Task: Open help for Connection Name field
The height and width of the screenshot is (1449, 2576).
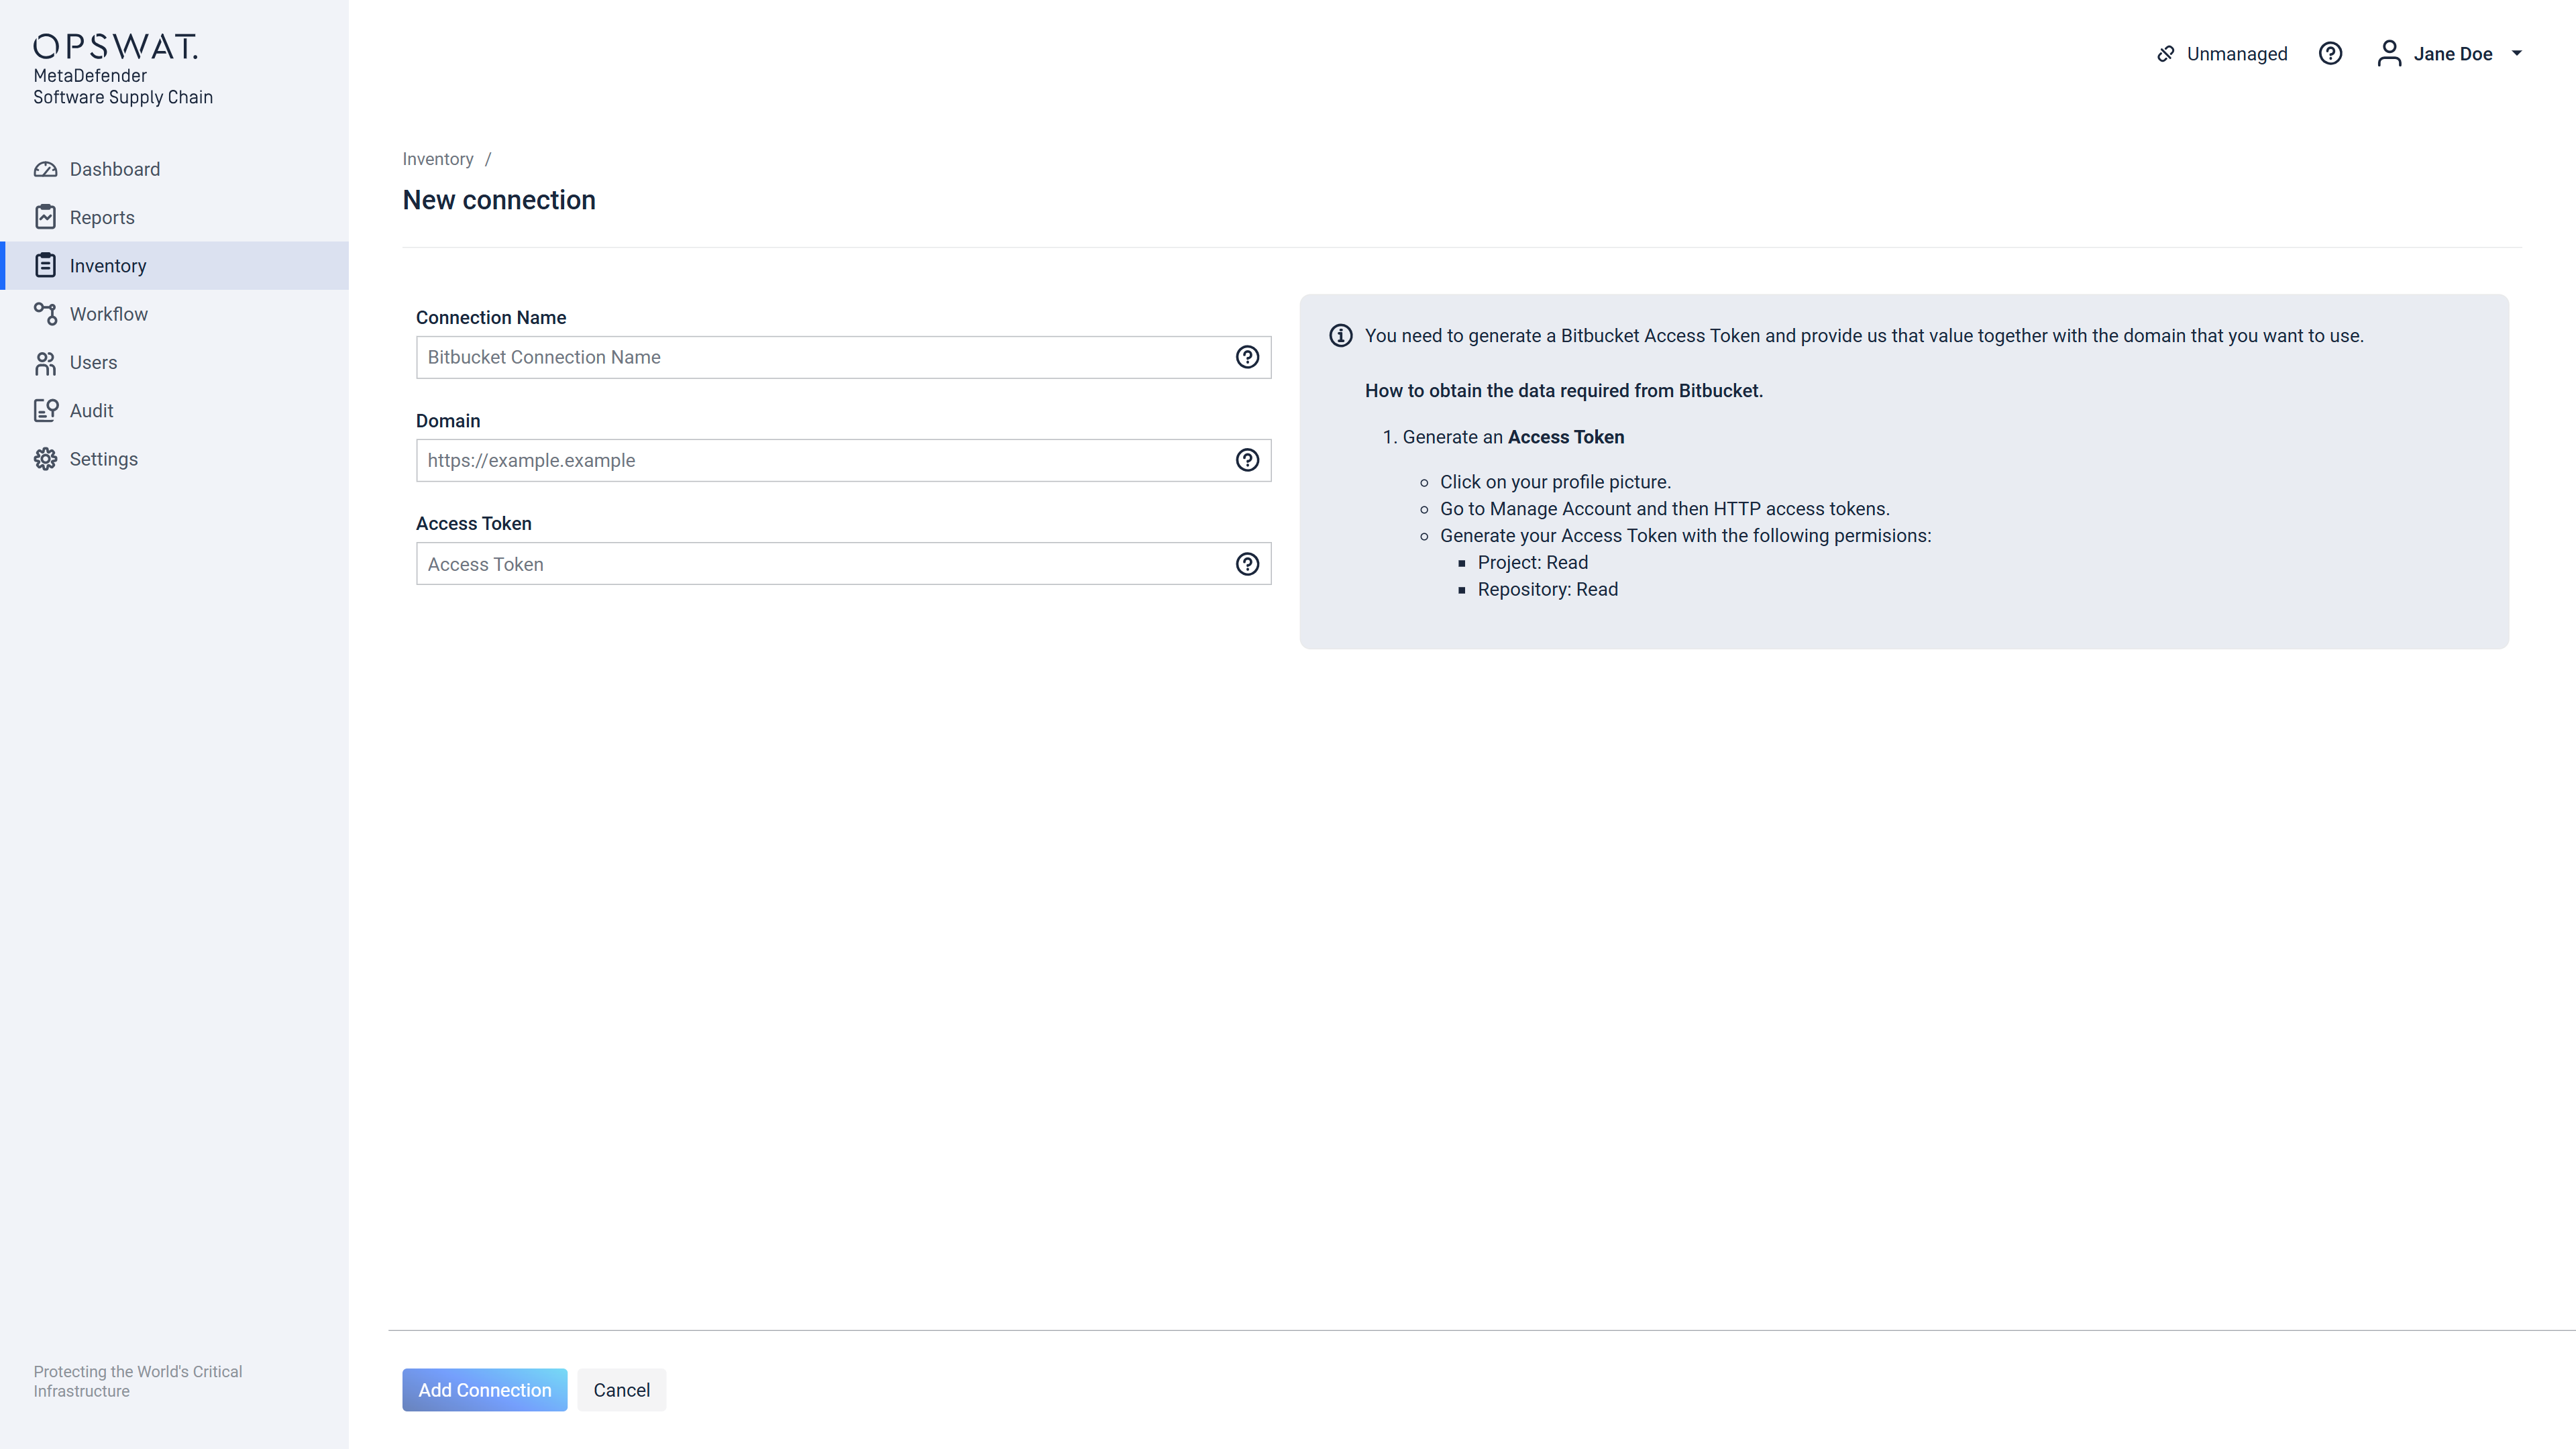Action: tap(1247, 357)
